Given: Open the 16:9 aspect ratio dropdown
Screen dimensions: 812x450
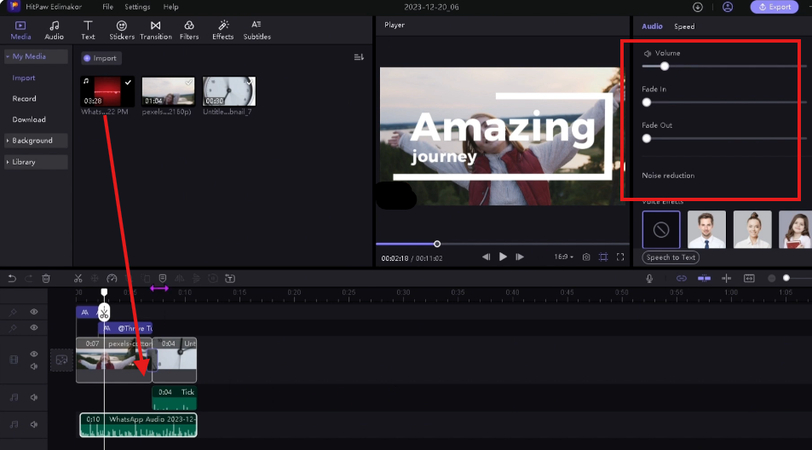Looking at the screenshot, I should [563, 257].
